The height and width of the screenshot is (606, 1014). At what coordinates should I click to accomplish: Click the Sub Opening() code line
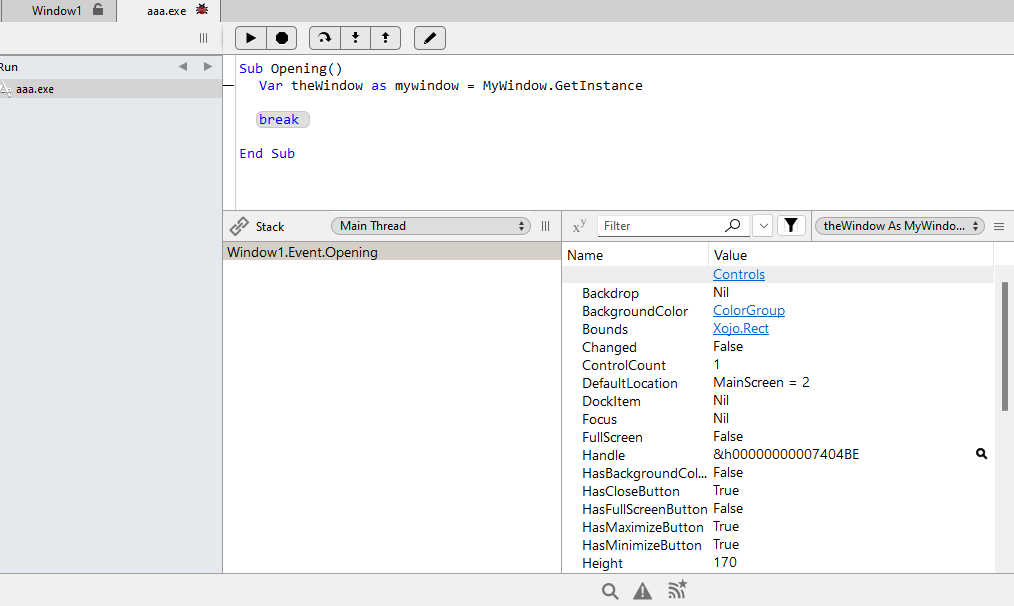[x=290, y=69]
